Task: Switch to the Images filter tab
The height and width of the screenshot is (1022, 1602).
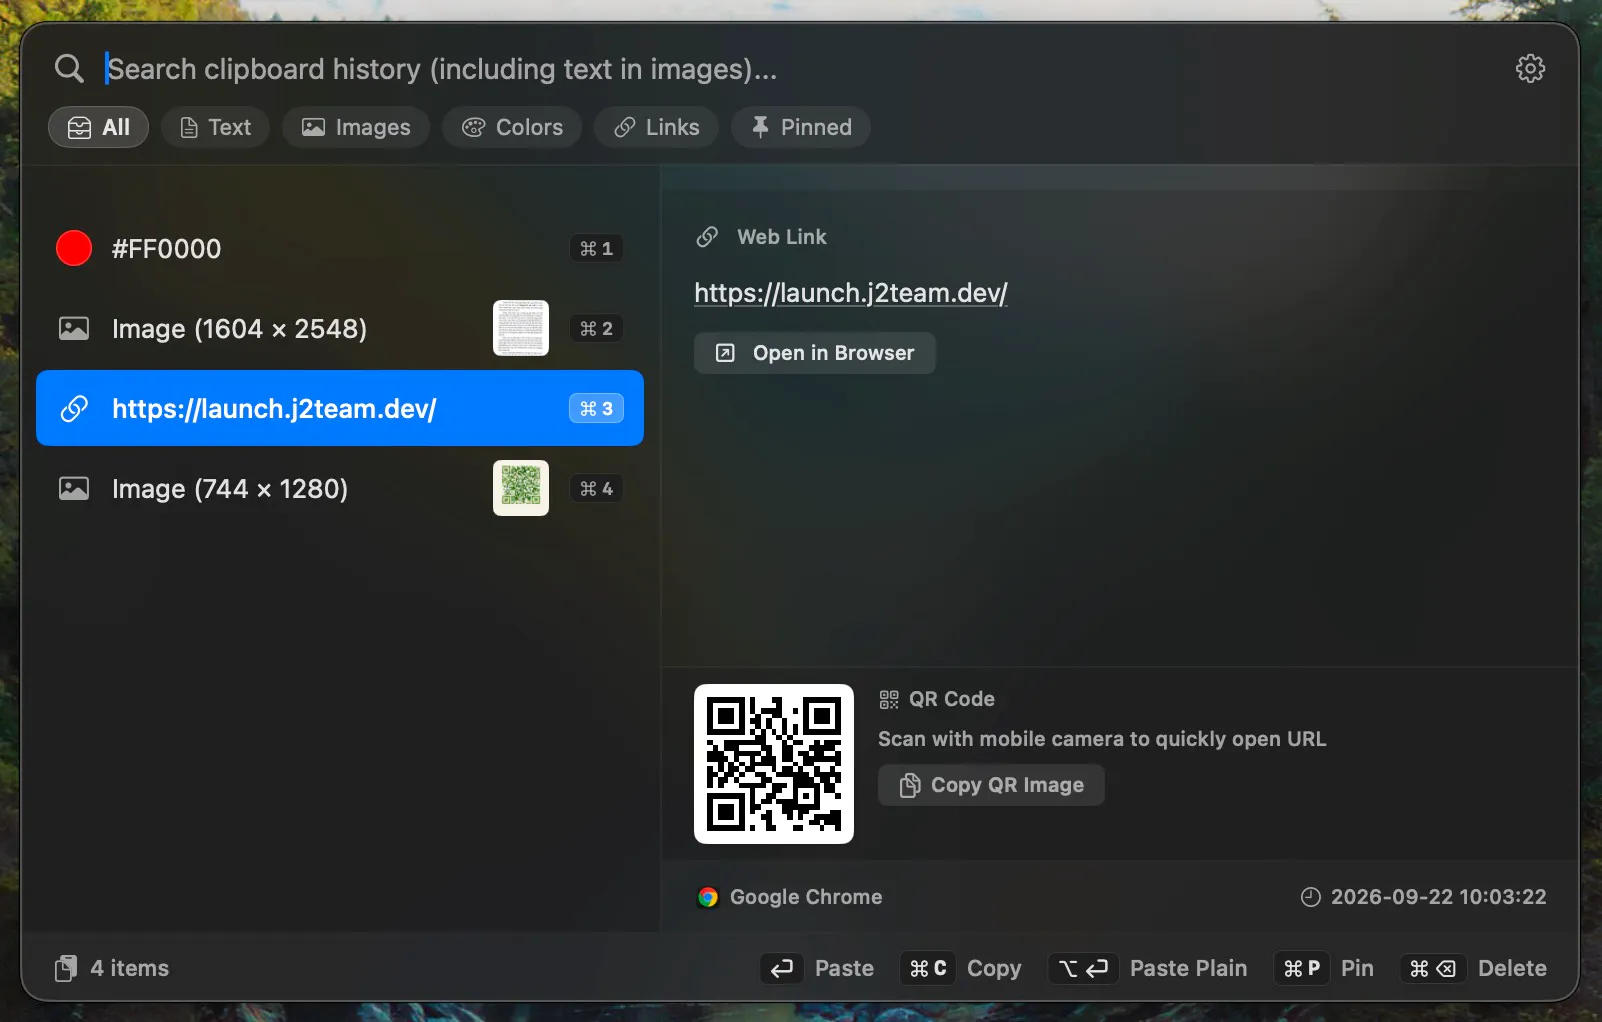Action: click(356, 127)
